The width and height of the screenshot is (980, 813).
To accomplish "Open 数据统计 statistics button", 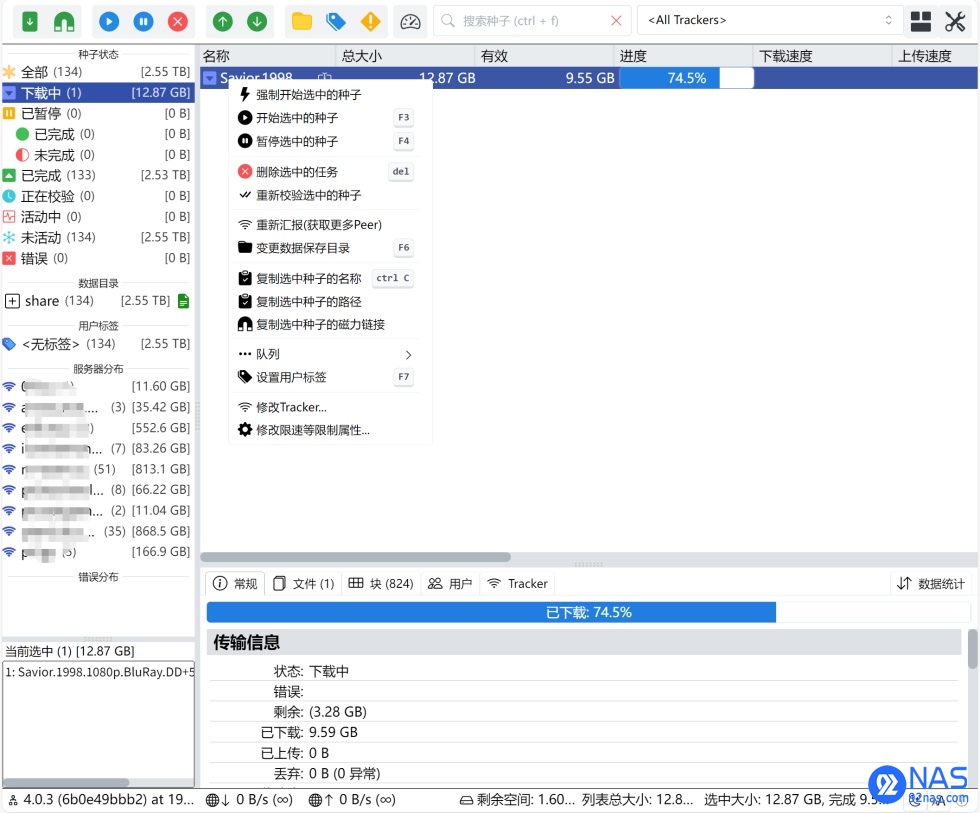I will pyautogui.click(x=931, y=584).
